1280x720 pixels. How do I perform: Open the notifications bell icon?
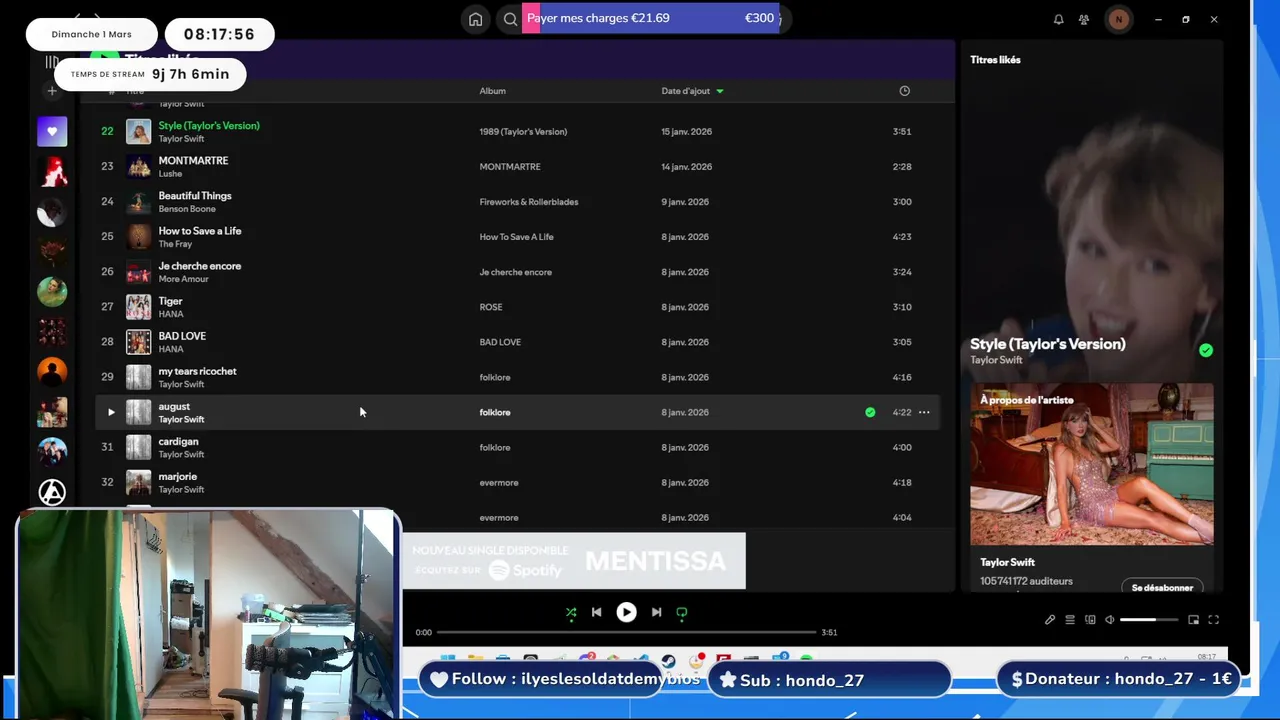point(1058,19)
